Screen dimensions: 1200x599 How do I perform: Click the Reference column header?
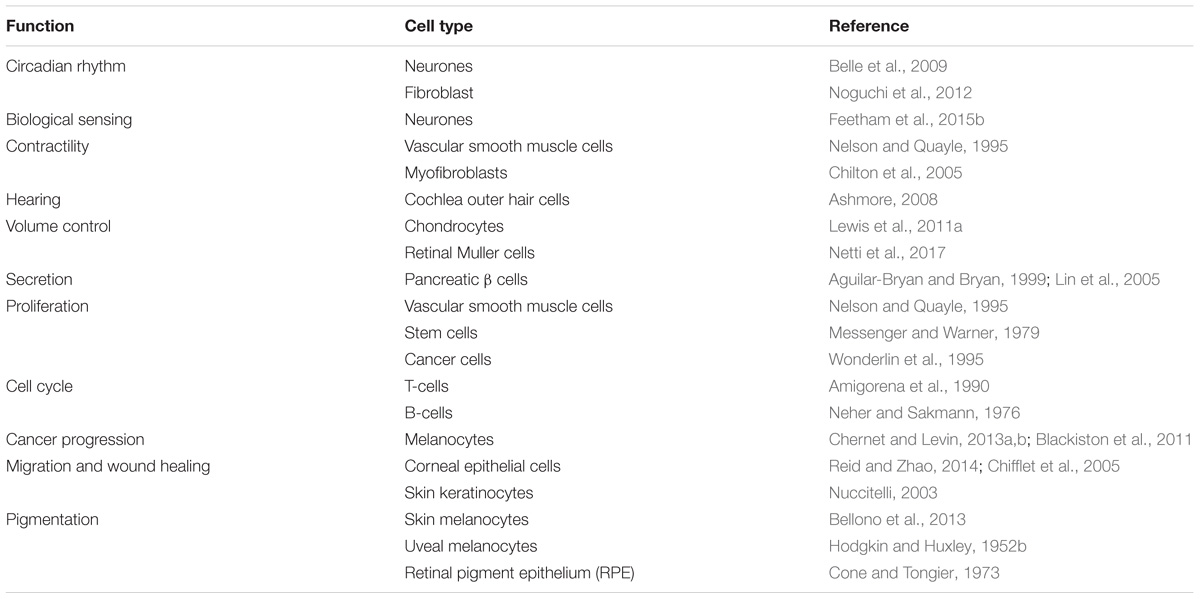(x=869, y=26)
